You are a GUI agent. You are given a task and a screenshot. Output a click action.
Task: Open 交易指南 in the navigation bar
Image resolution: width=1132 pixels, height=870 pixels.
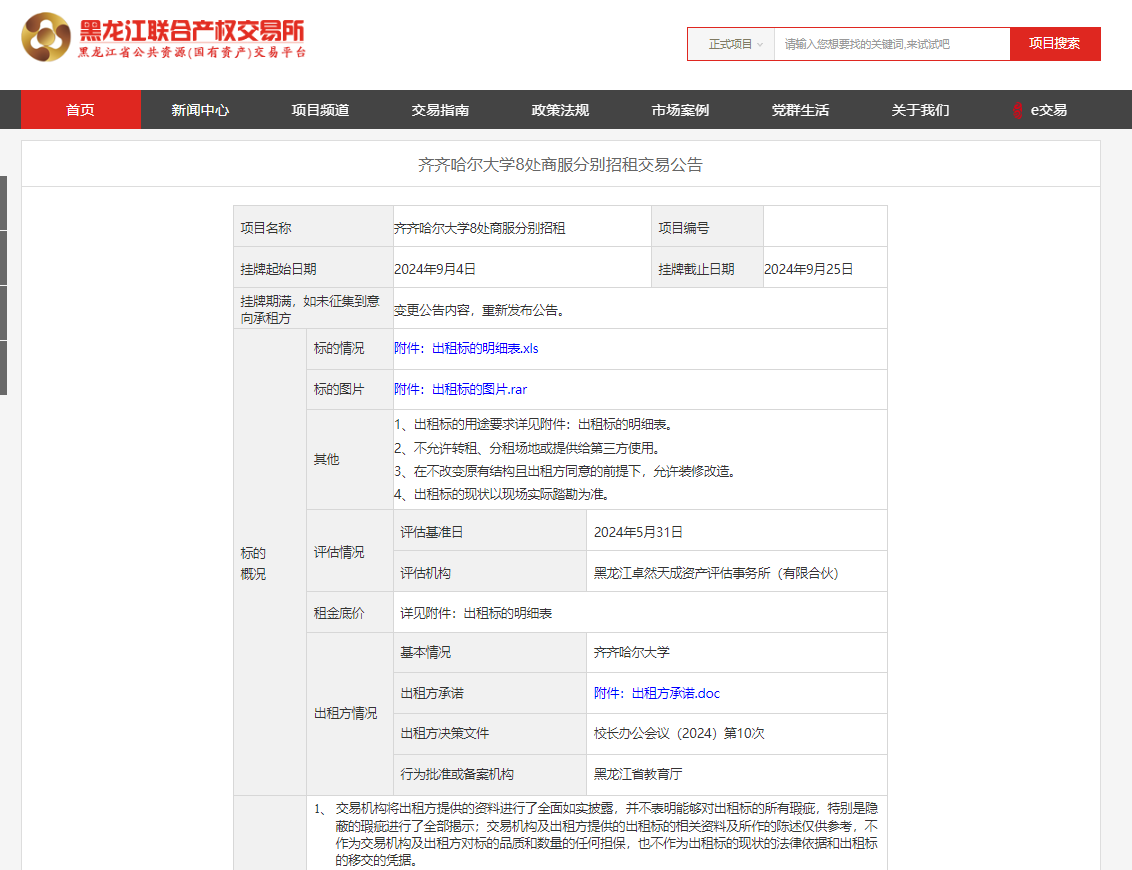pos(440,110)
